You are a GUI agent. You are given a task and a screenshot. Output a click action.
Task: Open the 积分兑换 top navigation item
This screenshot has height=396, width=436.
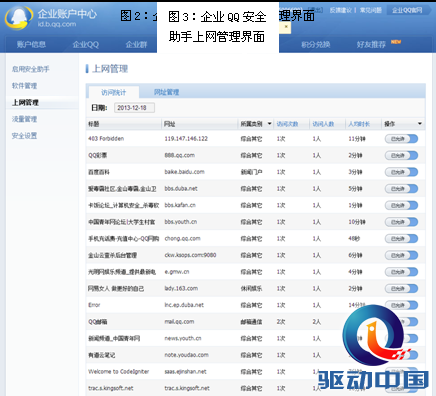point(316,44)
